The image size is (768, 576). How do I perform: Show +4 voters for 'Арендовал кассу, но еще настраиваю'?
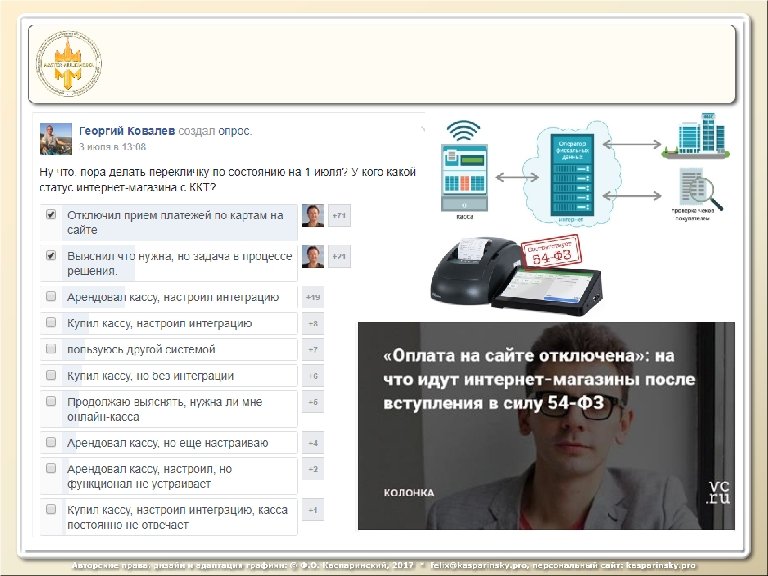pyautogui.click(x=313, y=443)
